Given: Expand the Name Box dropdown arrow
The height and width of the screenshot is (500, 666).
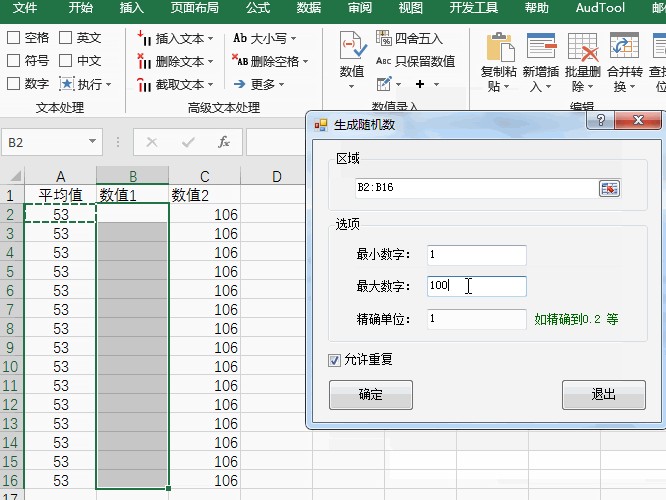Looking at the screenshot, I should point(92,141).
